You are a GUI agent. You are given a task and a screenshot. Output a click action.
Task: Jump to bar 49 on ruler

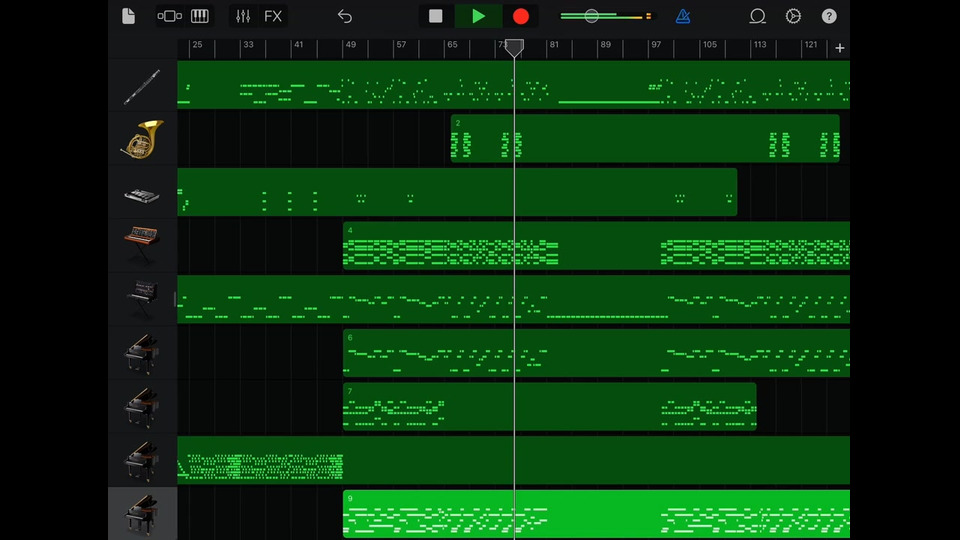[350, 45]
